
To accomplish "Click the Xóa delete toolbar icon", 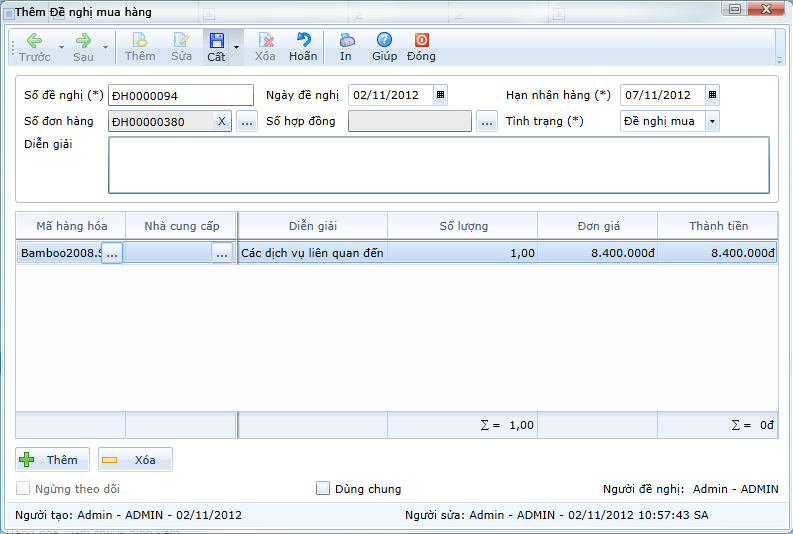I will tap(265, 41).
